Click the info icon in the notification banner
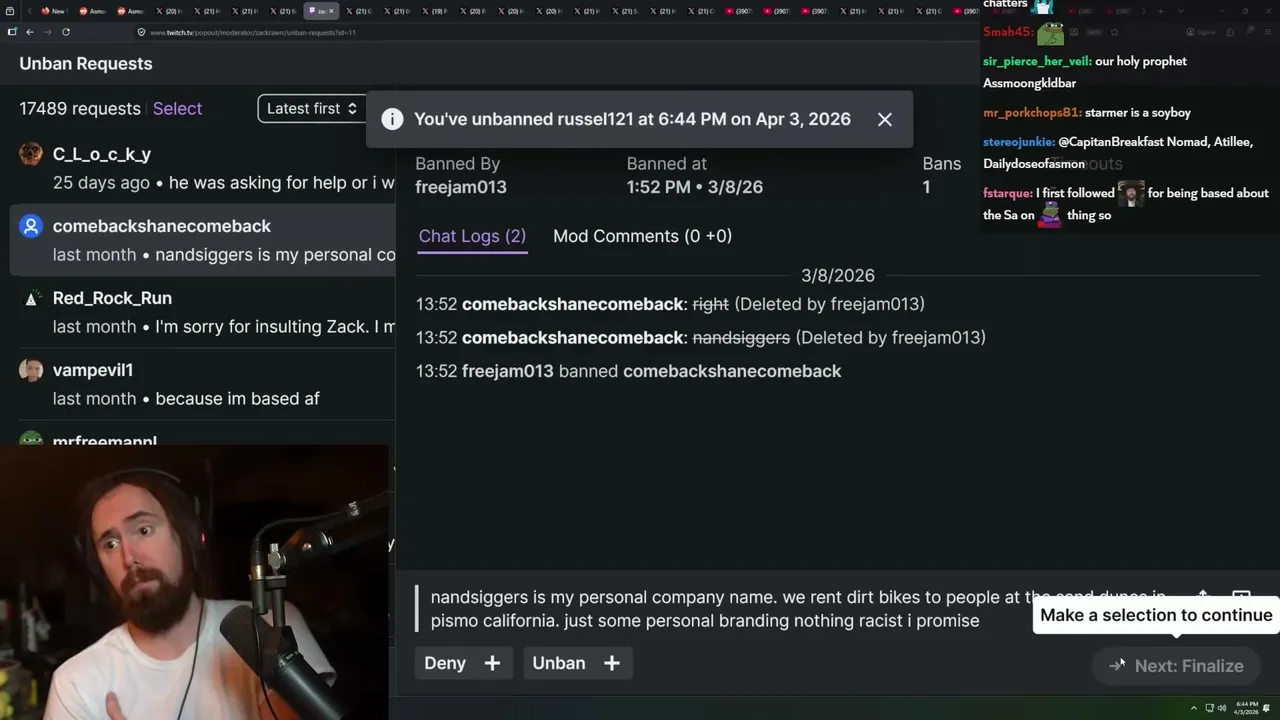The height and width of the screenshot is (720, 1280). (x=392, y=119)
